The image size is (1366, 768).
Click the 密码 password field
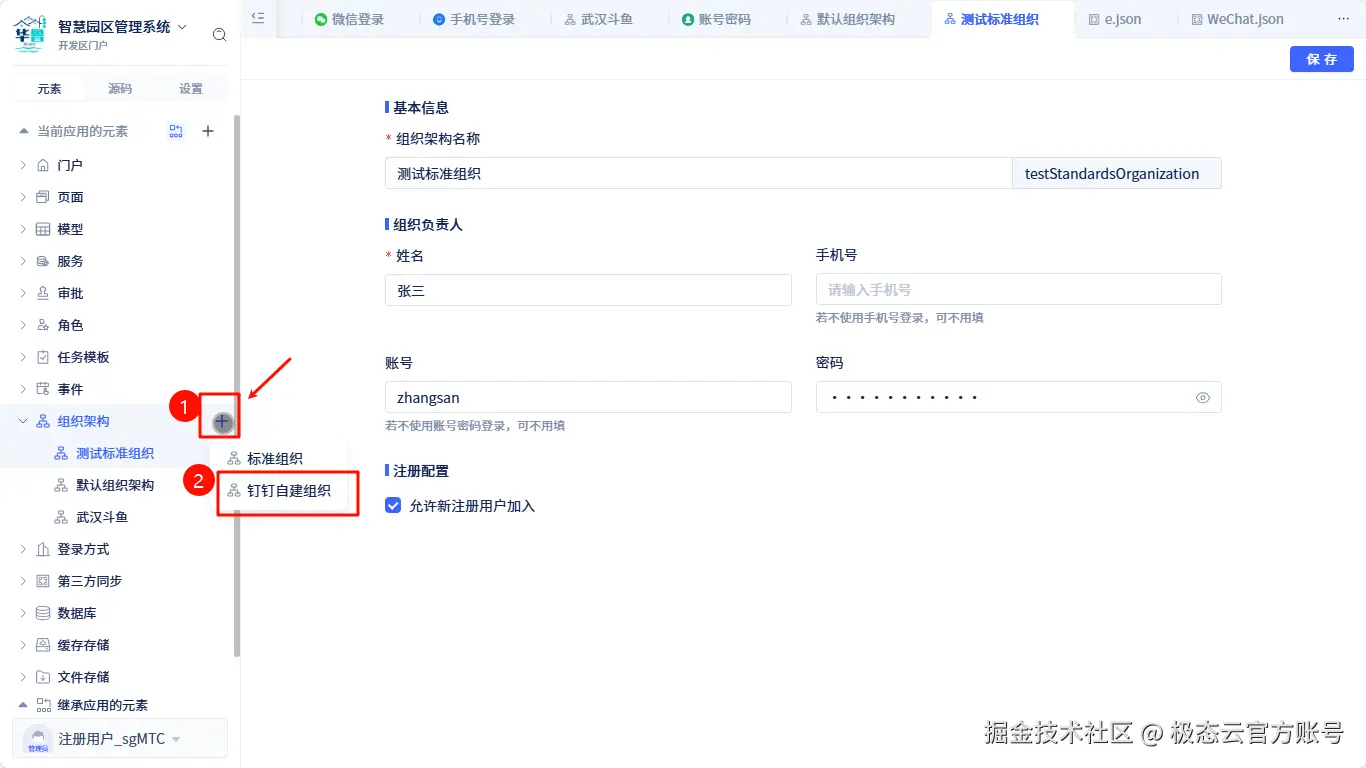tap(1019, 397)
